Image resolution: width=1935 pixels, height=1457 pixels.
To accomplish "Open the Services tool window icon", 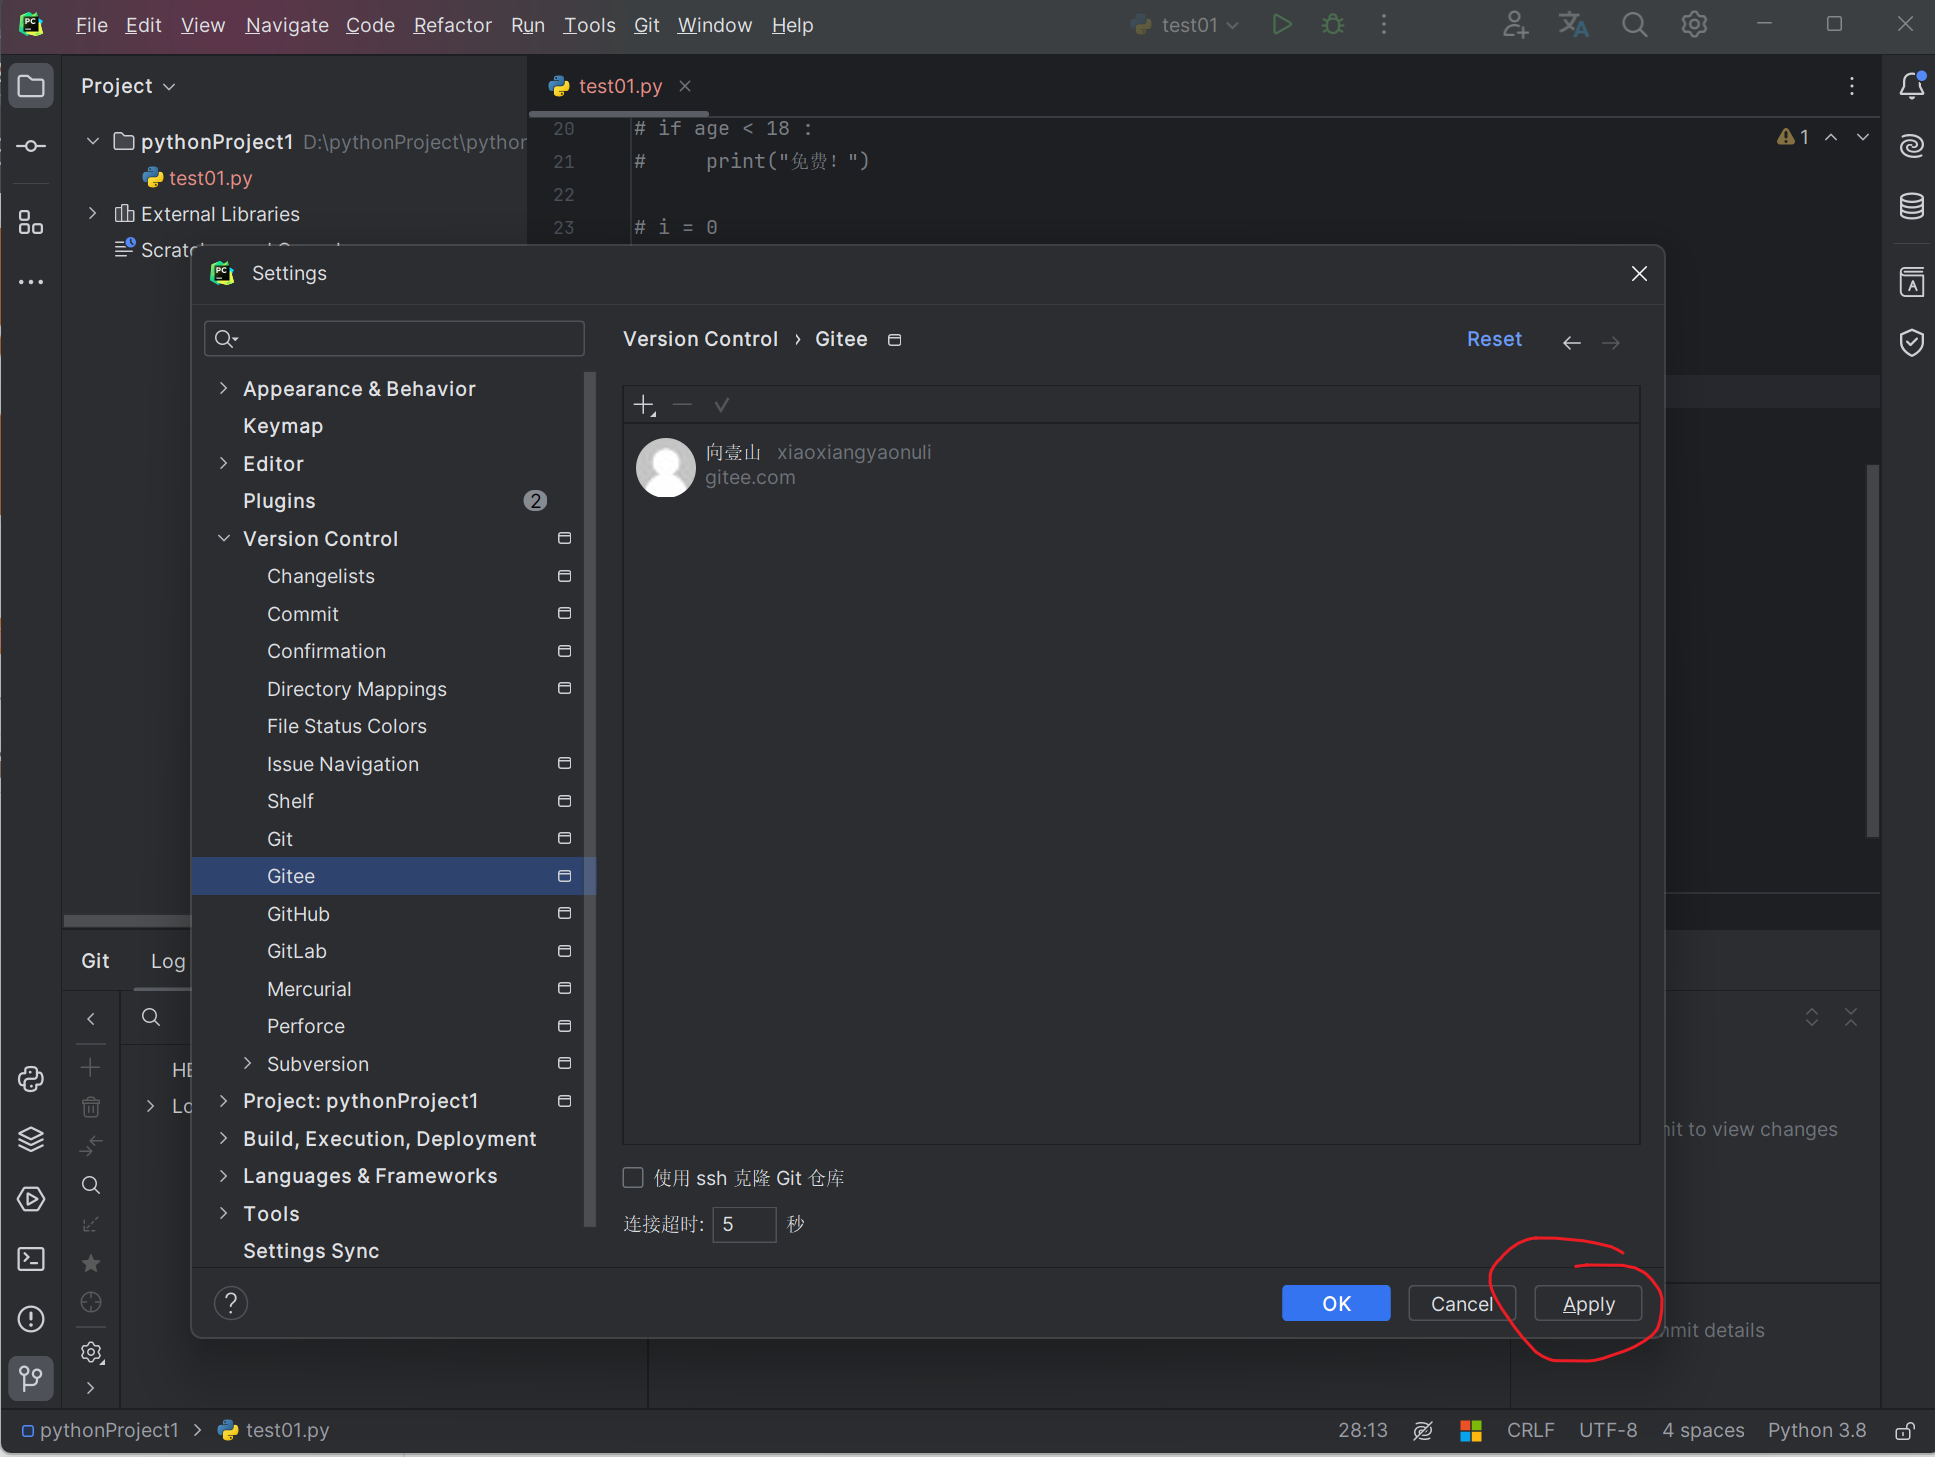I will 31,1199.
